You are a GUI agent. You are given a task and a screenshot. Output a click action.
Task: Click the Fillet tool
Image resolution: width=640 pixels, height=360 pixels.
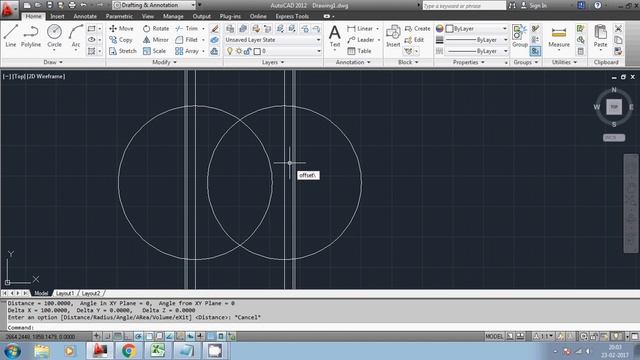coord(187,40)
